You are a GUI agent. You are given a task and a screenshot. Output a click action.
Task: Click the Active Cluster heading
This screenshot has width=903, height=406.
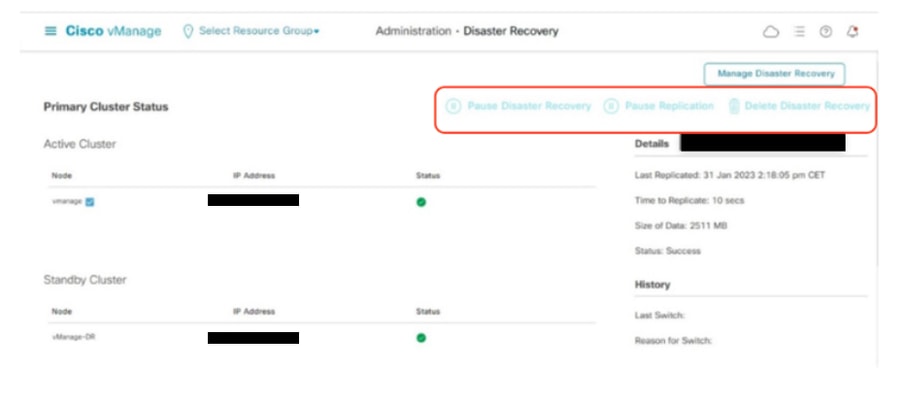(x=79, y=144)
